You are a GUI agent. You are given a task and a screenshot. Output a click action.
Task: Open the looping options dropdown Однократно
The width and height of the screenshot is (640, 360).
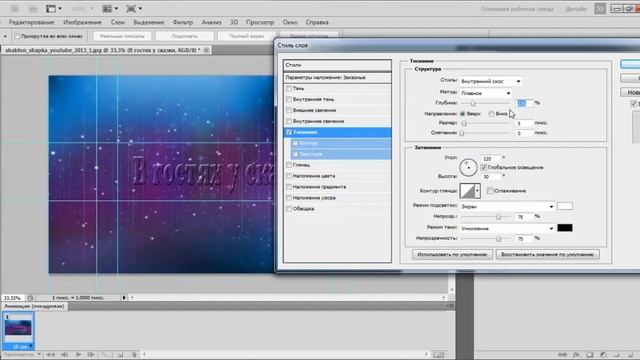pos(22,355)
